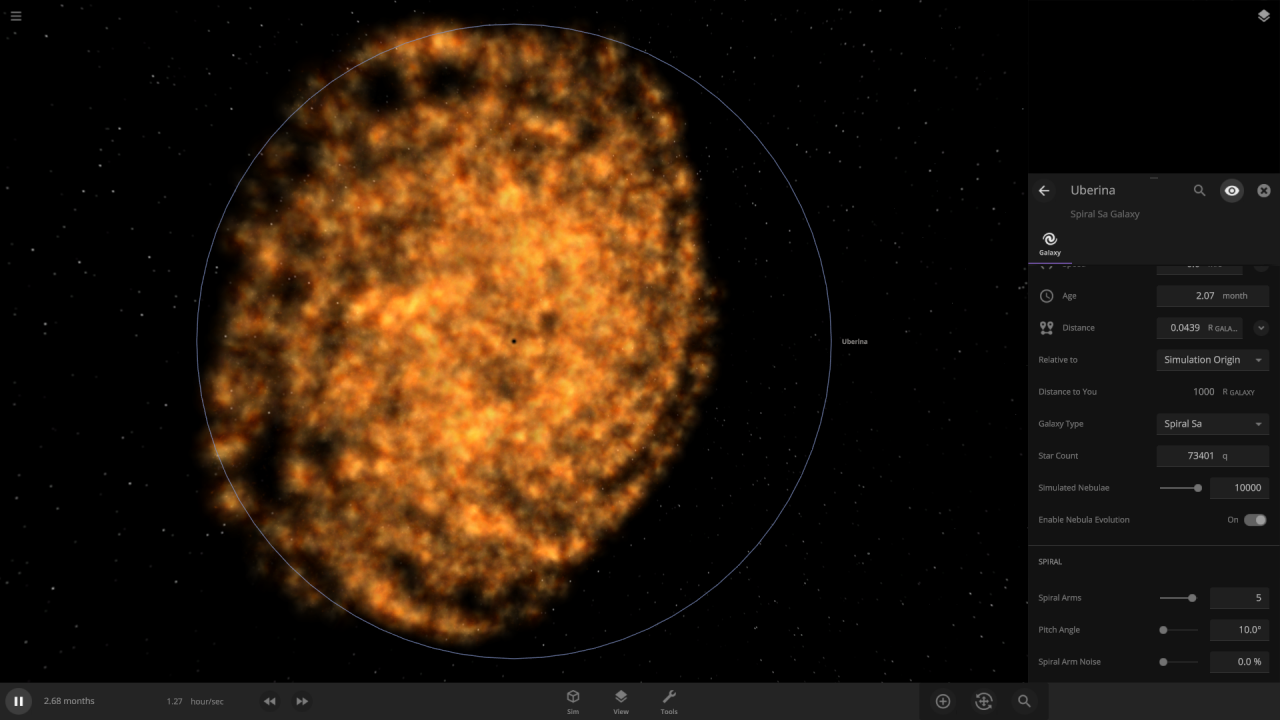1280x720 pixels.
Task: Open search in the bottom bar
Action: 1024,701
